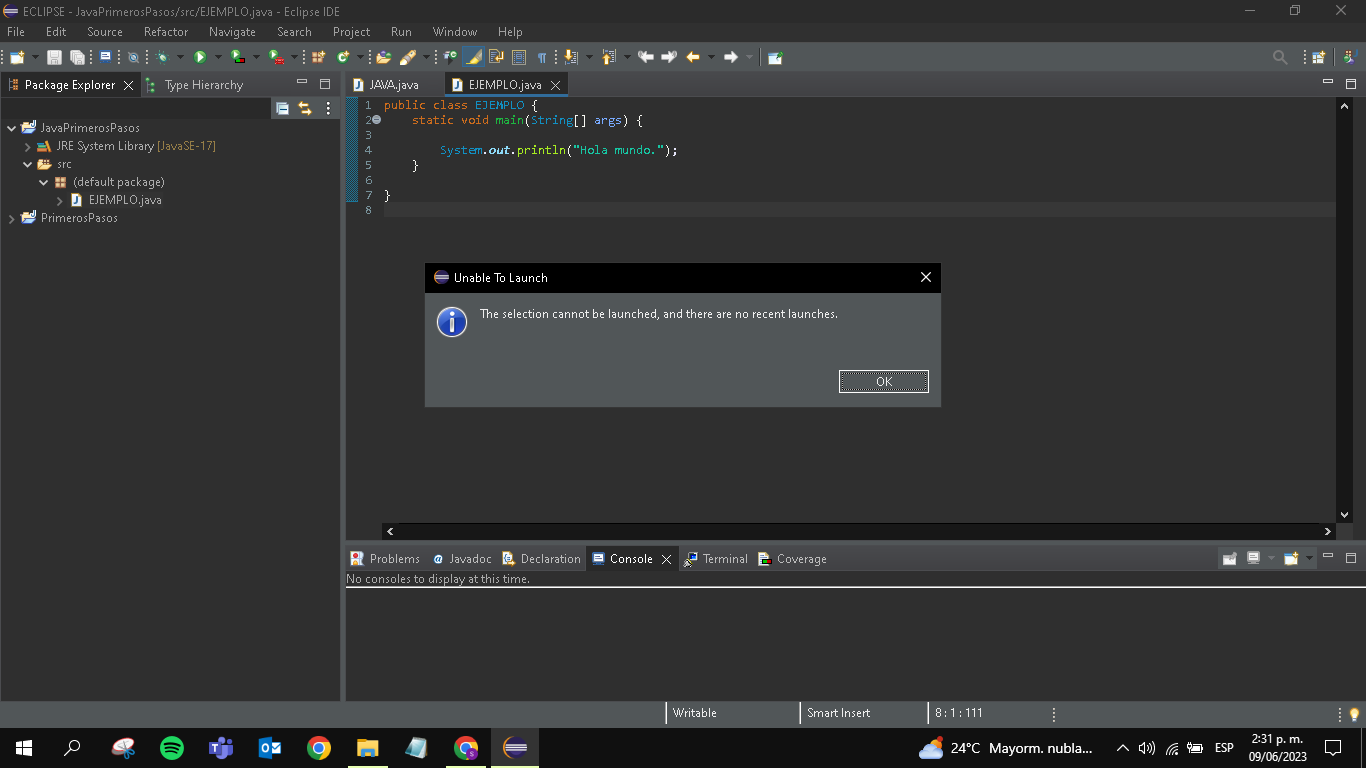Open the Source menu
1366x768 pixels.
click(105, 32)
